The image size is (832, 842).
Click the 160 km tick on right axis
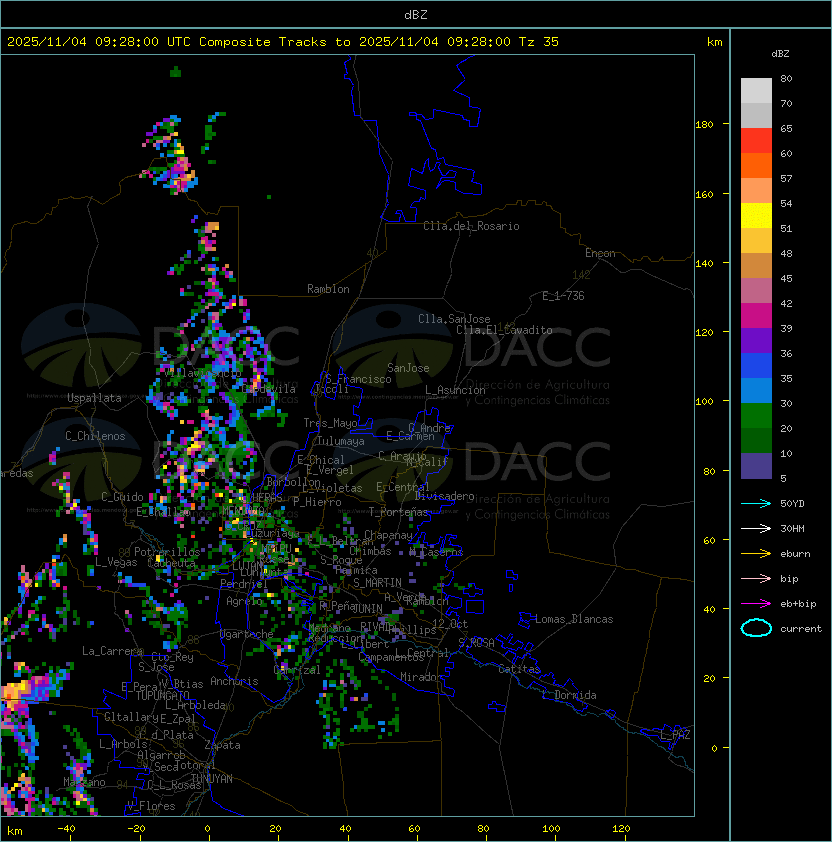pyautogui.click(x=704, y=194)
